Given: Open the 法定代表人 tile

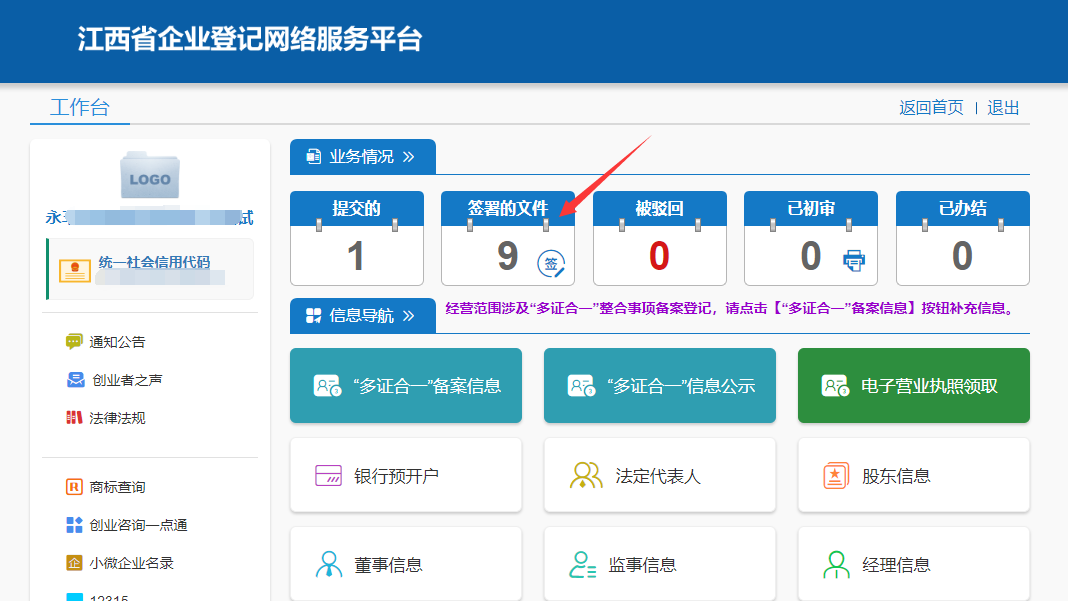Looking at the screenshot, I should tap(659, 475).
